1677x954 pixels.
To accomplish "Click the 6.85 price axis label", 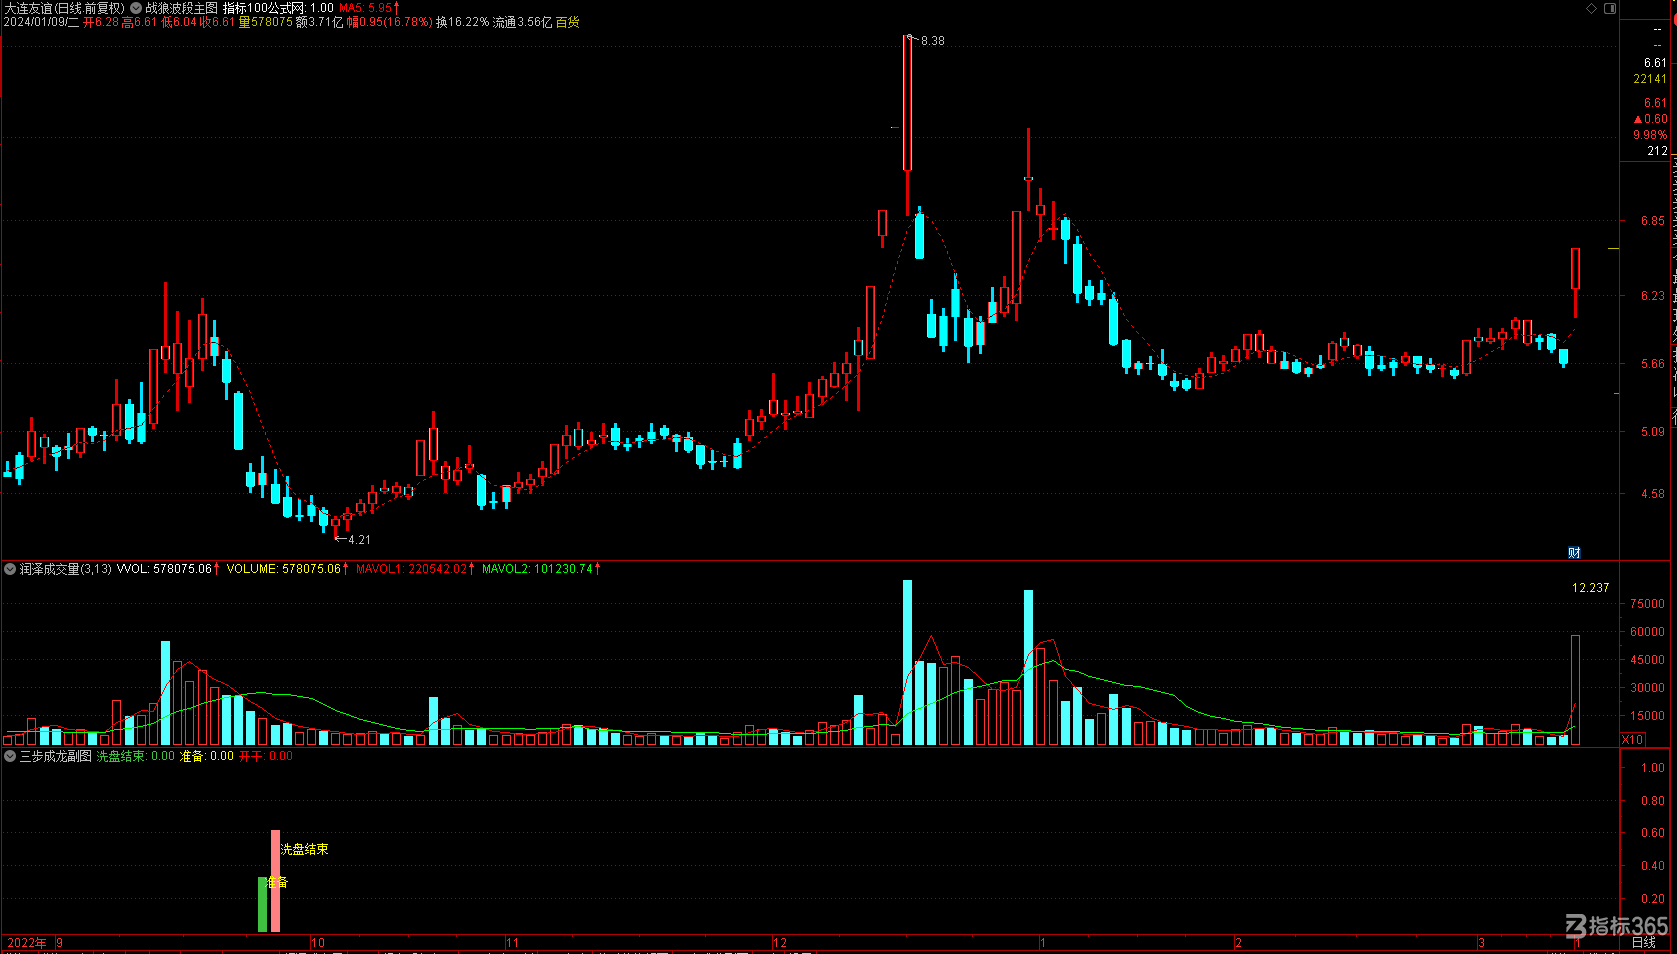I will click(1652, 221).
